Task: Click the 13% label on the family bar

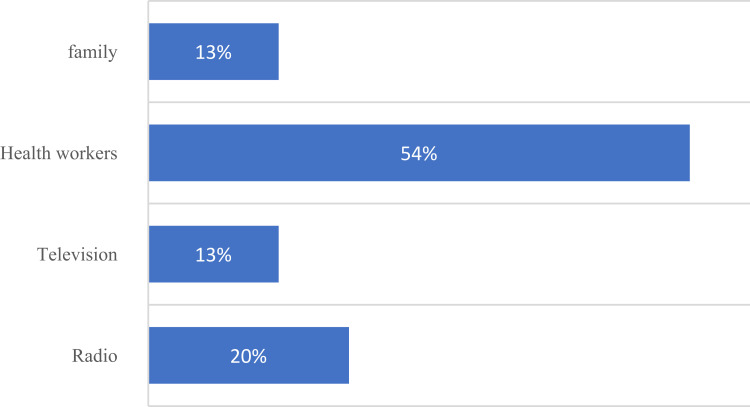Action: pyautogui.click(x=214, y=53)
